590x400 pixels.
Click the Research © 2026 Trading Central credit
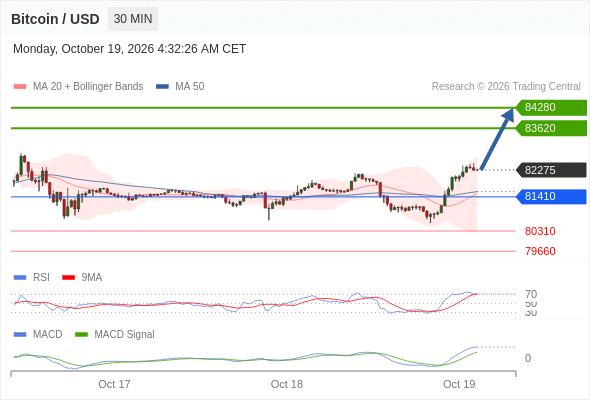(x=506, y=87)
